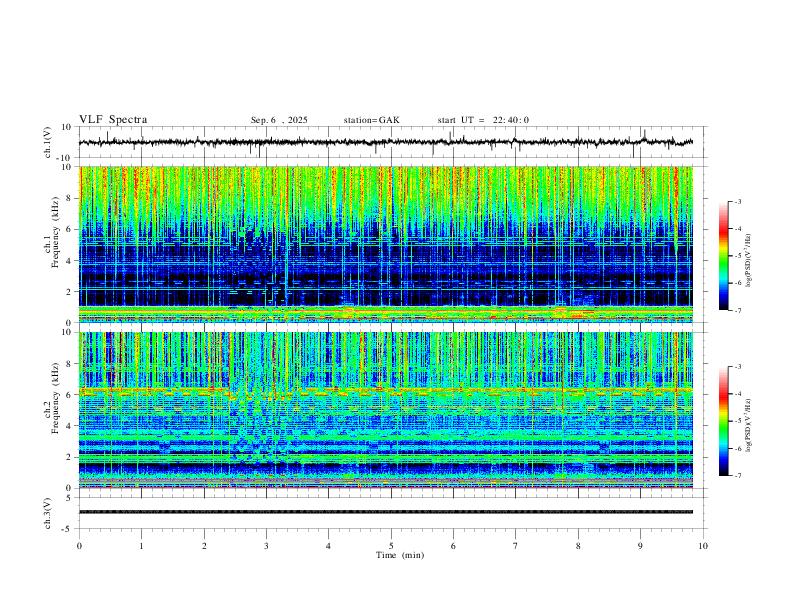Viewport: 792px width, 612px height.
Task: Click the "VLF Spectra" plot title
Action: pos(113,120)
